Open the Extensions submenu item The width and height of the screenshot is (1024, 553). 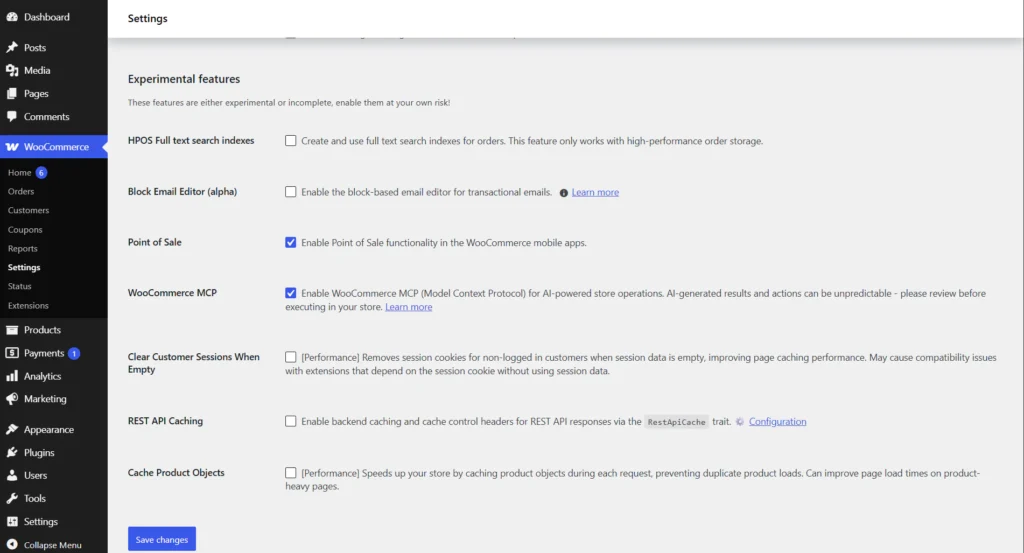tap(28, 306)
